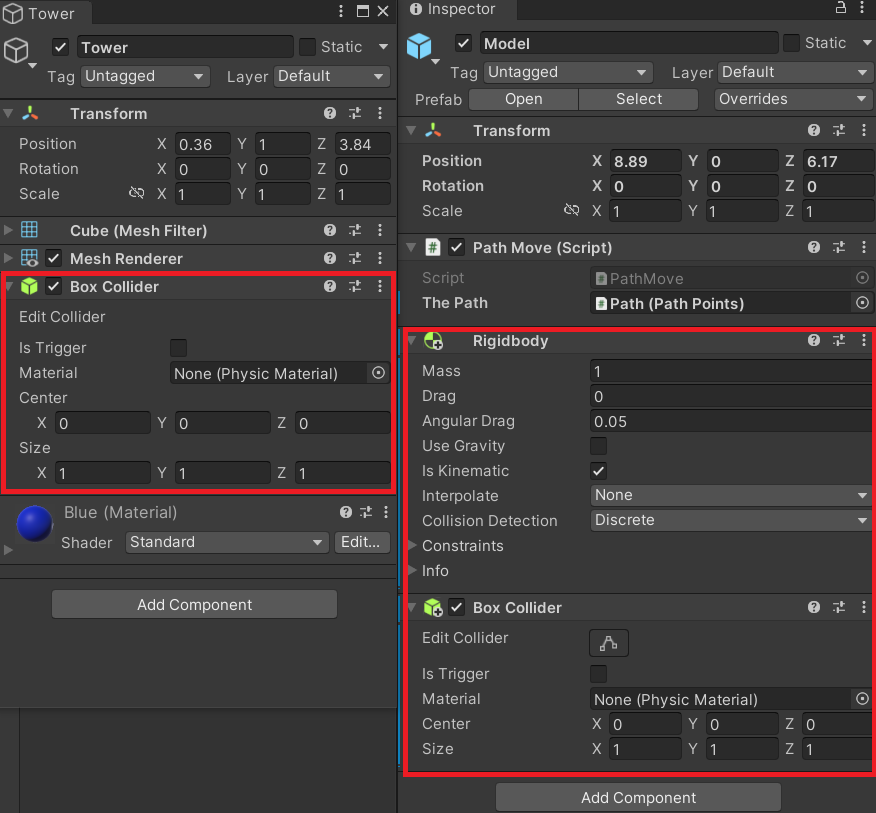Open more options menu for Tower Transform

point(380,113)
